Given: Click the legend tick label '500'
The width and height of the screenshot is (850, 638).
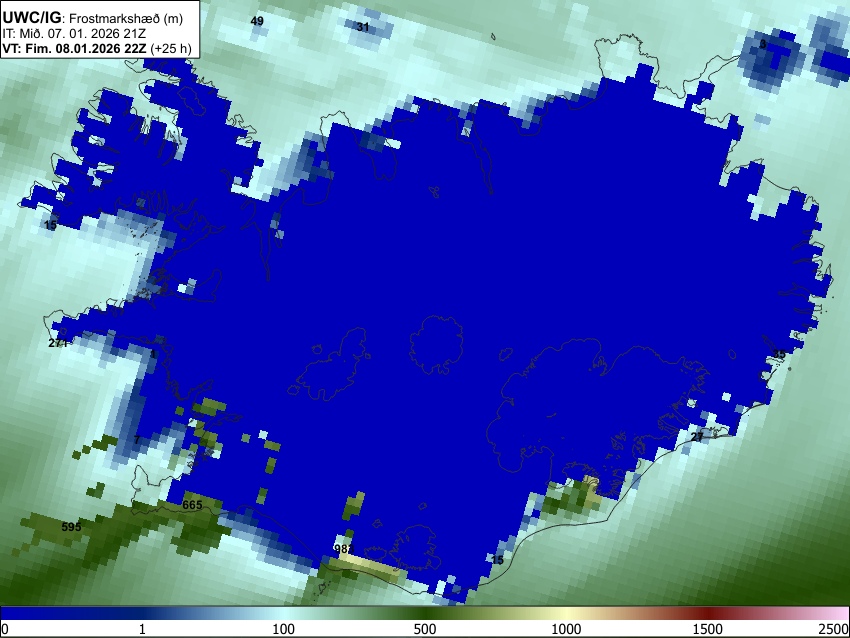Looking at the screenshot, I should click(424, 629).
